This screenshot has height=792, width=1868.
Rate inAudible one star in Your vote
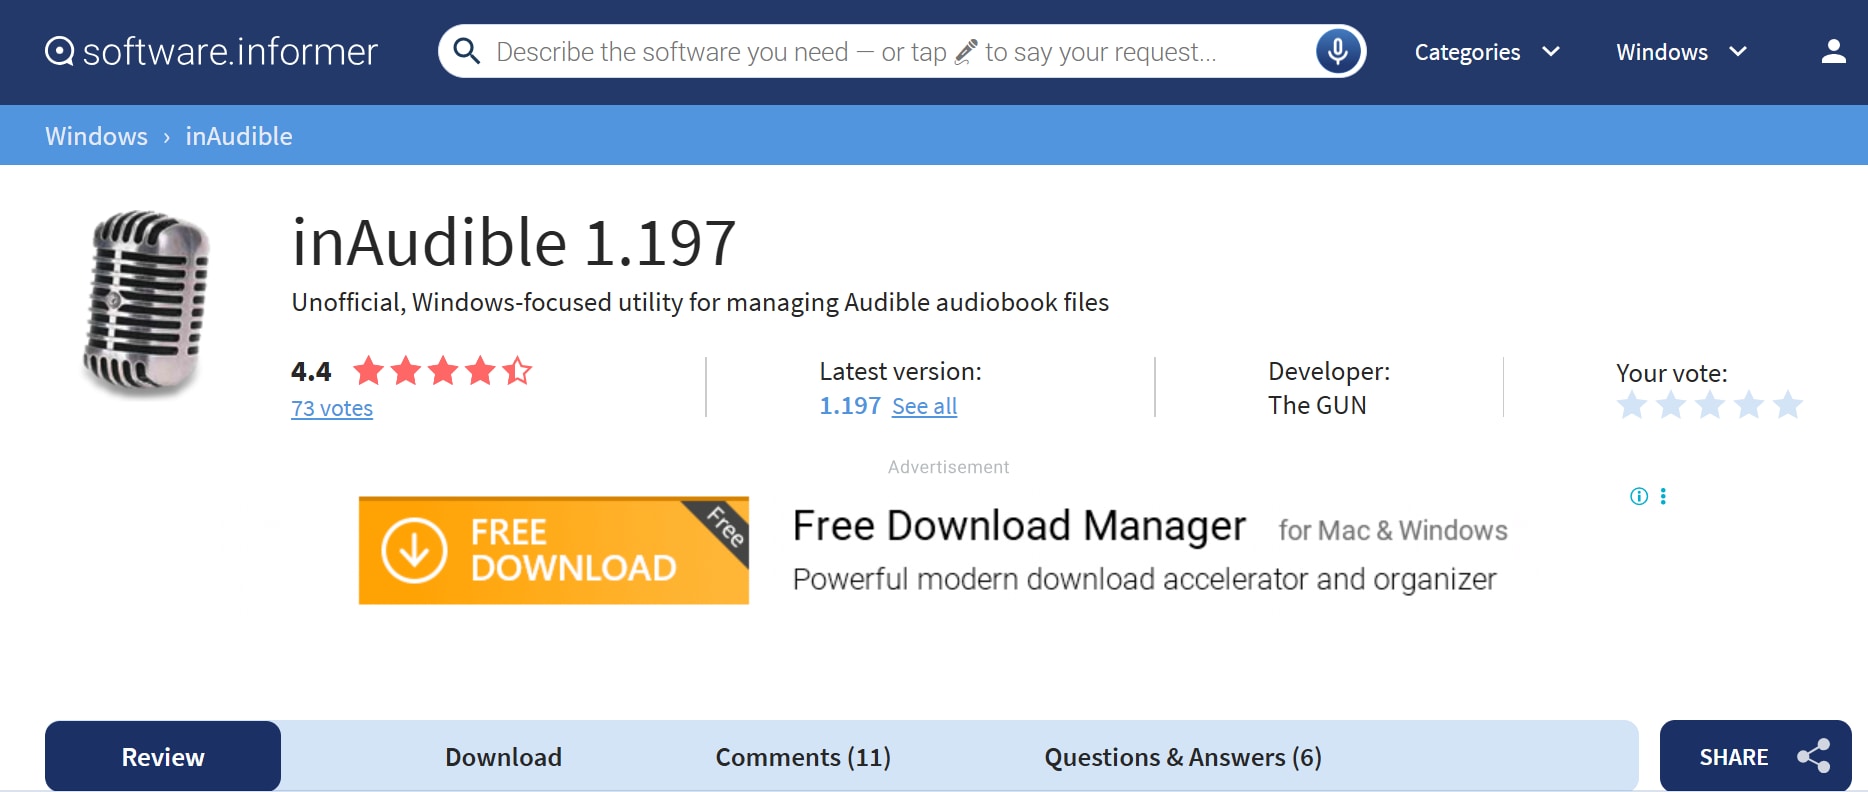[x=1632, y=405]
